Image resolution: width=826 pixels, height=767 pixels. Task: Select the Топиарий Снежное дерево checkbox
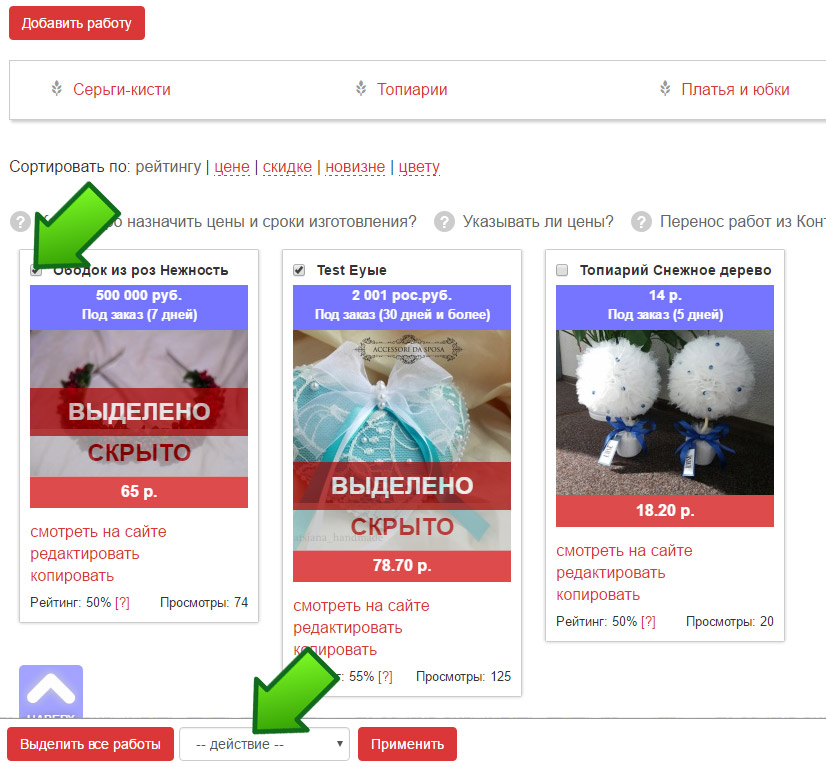(x=562, y=270)
